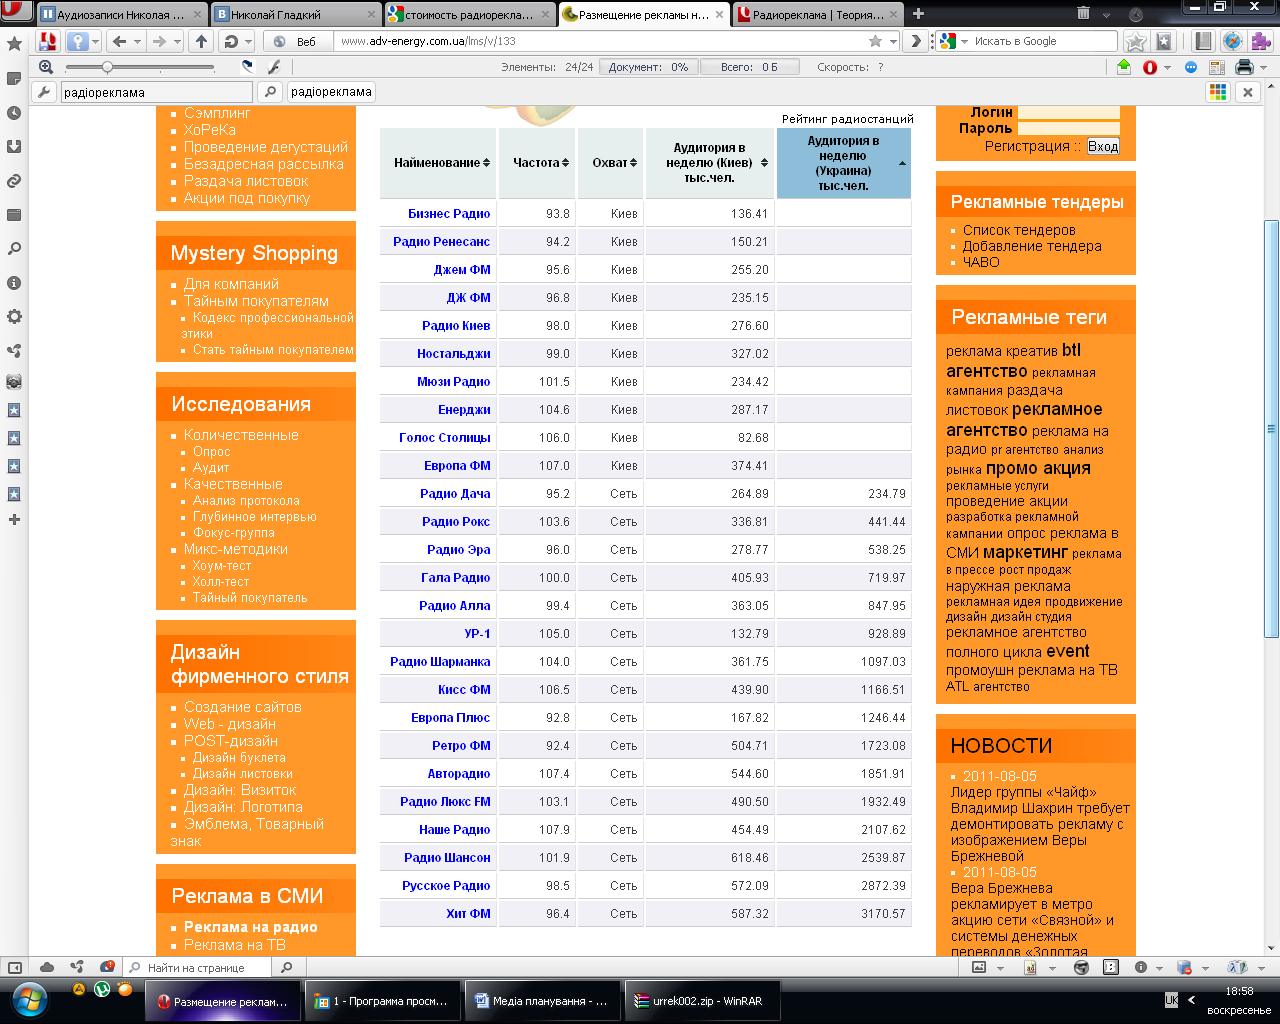Image resolution: width=1280 pixels, height=1024 pixels.
Task: Click zoom magnifier plus icon
Action: (46, 67)
